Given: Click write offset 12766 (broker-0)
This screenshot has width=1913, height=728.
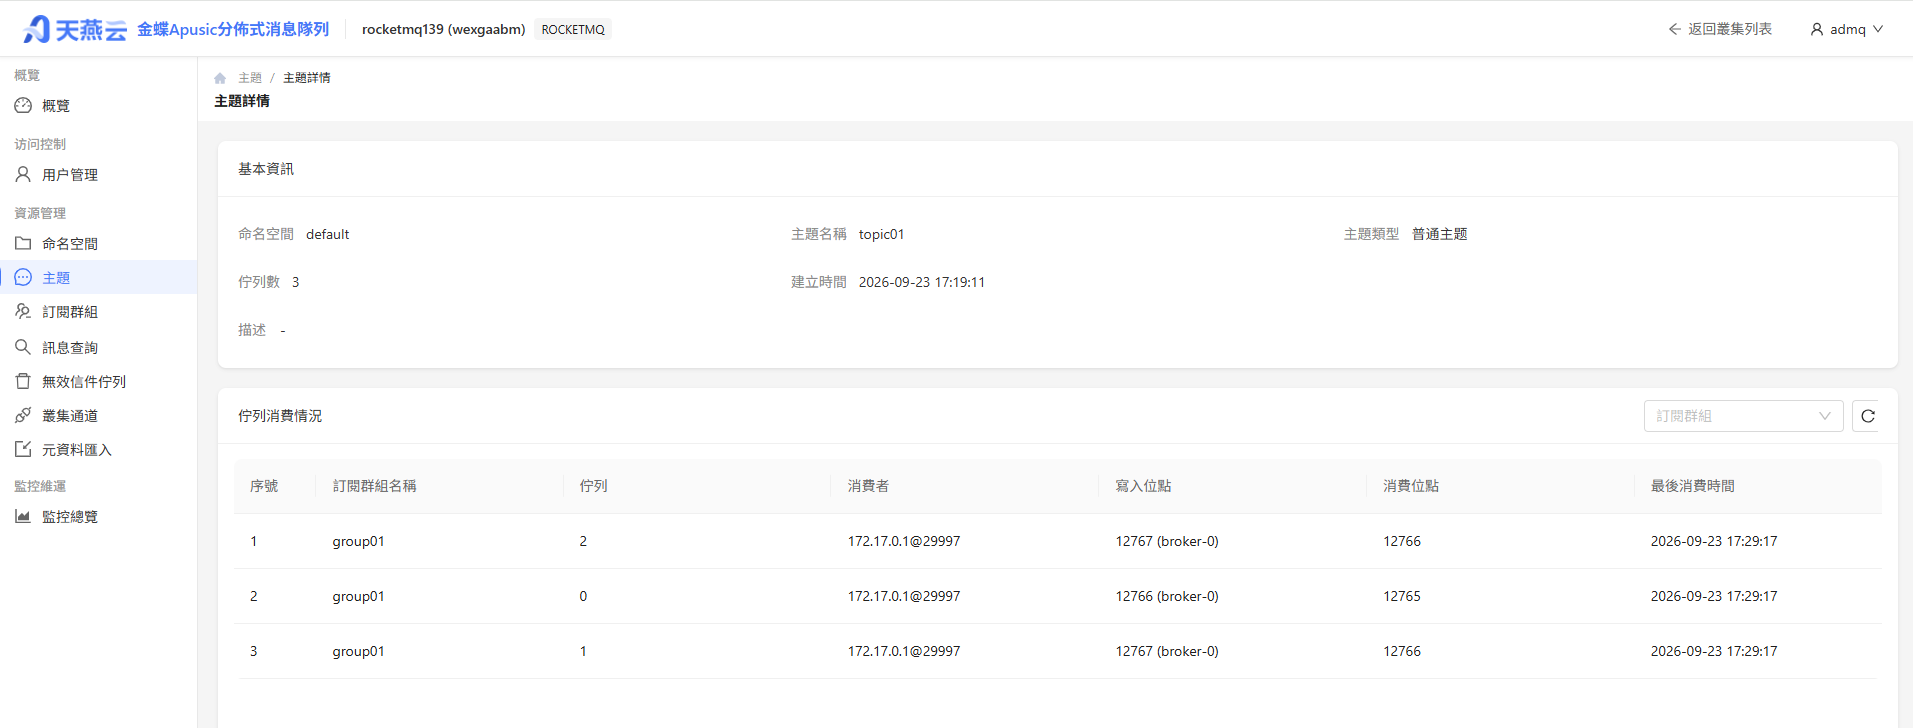Looking at the screenshot, I should (x=1167, y=596).
